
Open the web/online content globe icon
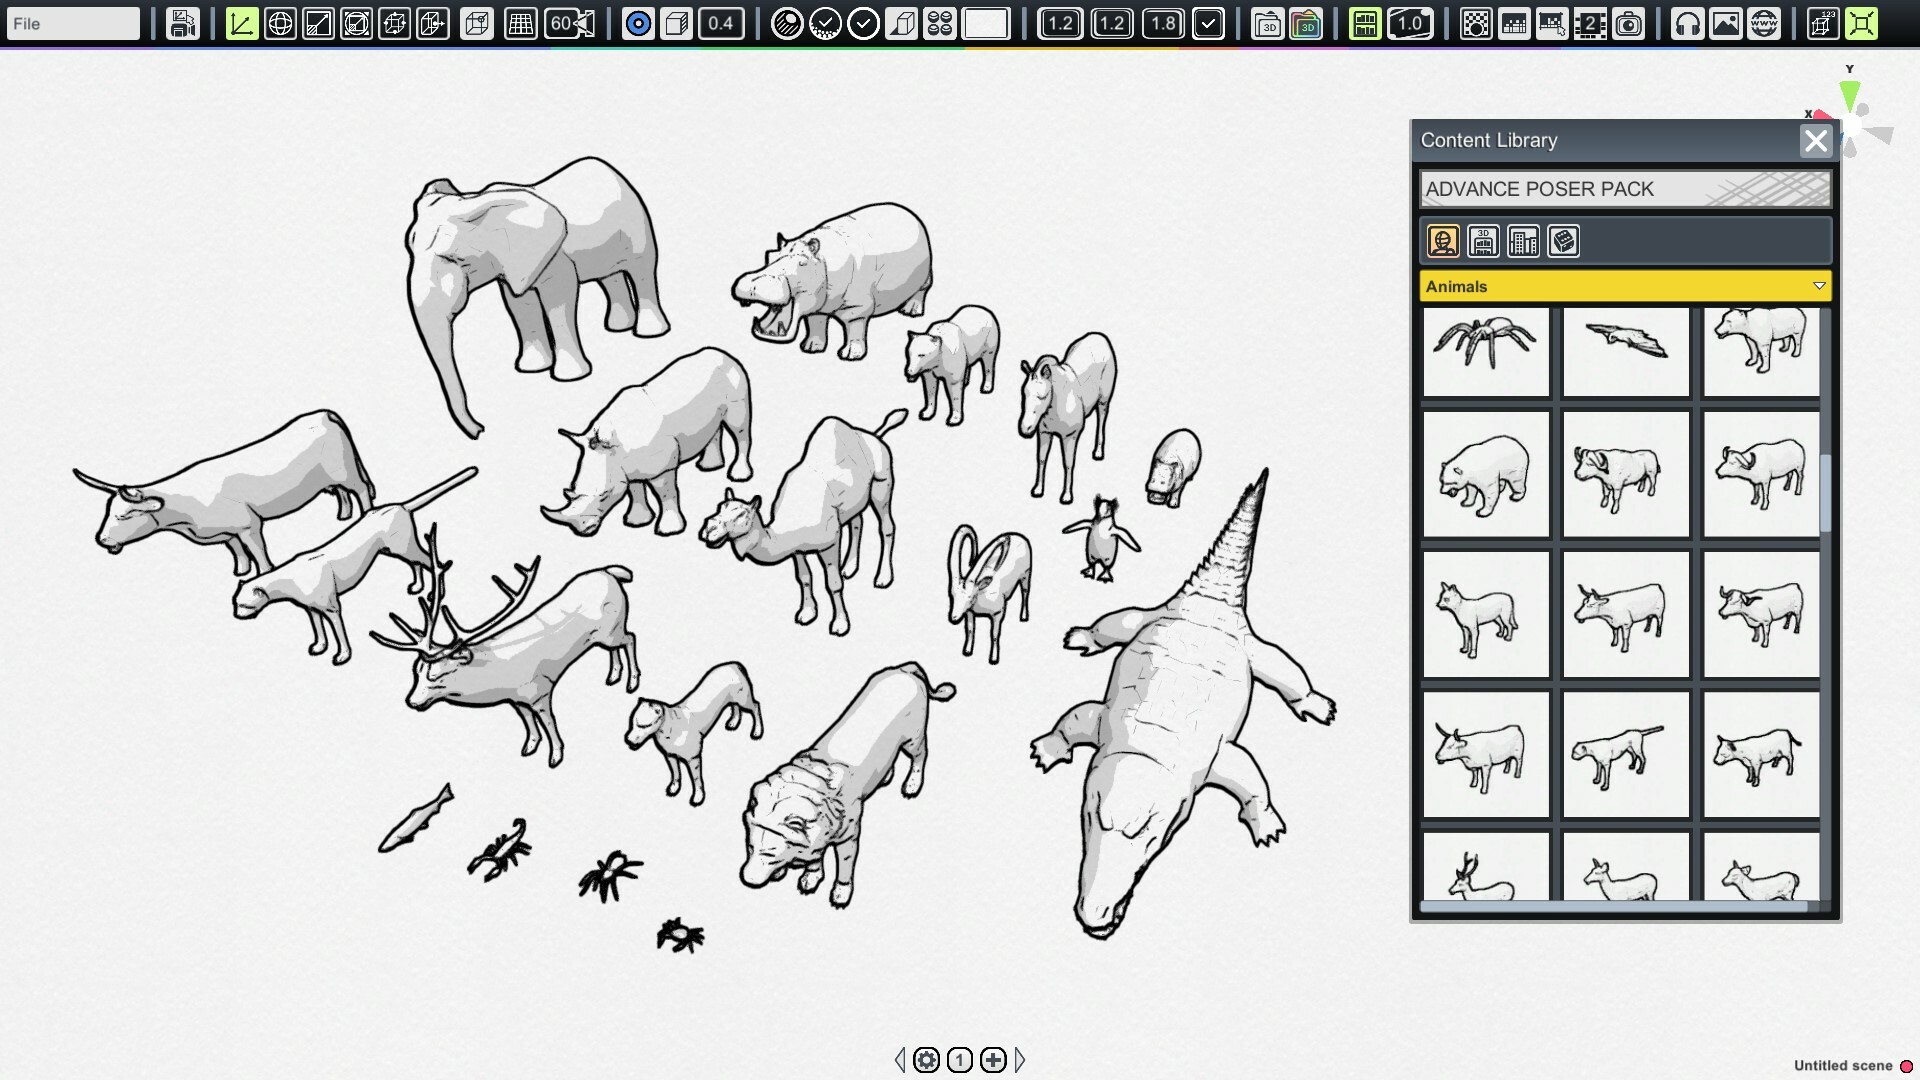click(x=1764, y=23)
